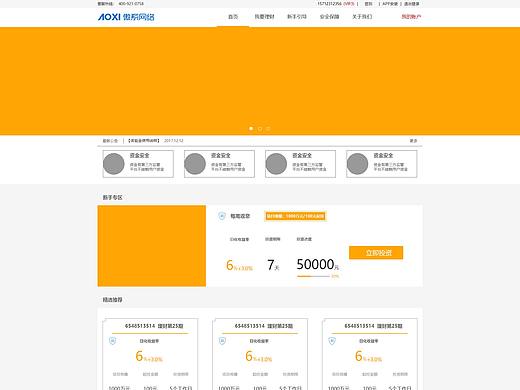The image size is (520, 390).
Task: Click the shield icon on the left product card
Action: [x=113, y=341]
